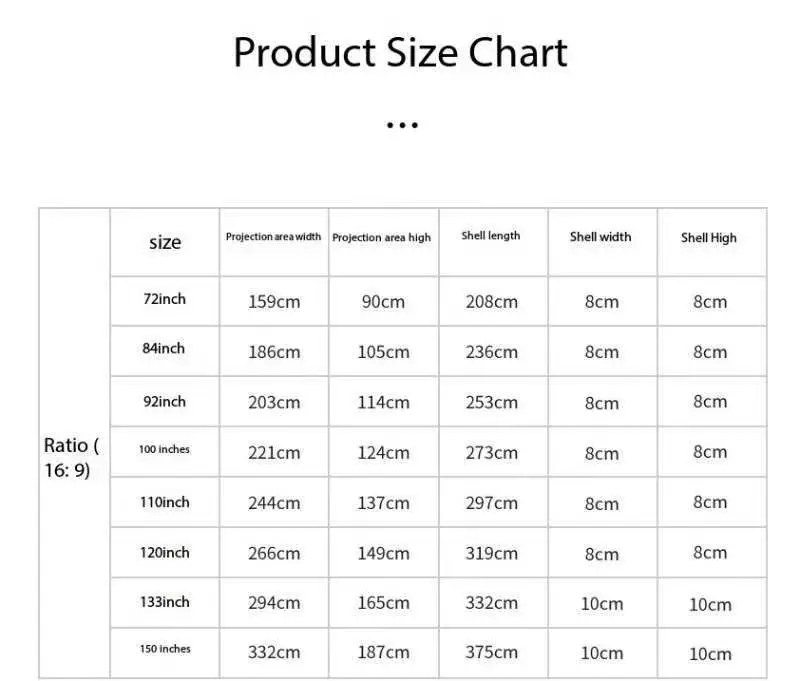Click the 137cm projection height cell
The height and width of the screenshot is (681, 800).
pos(383,503)
